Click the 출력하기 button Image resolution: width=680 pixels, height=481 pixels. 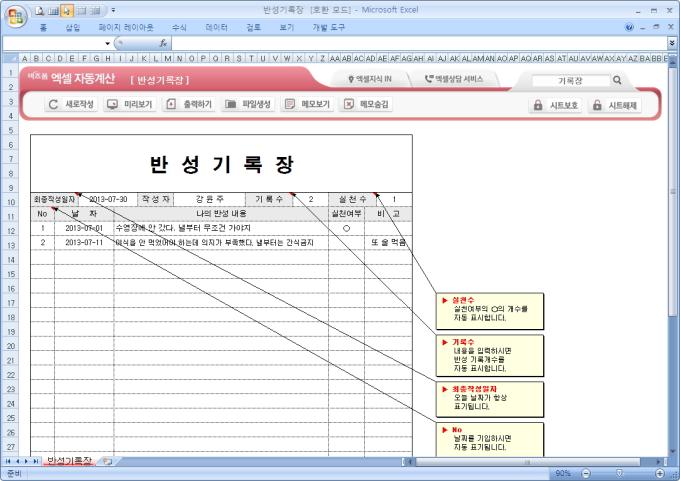pos(189,105)
